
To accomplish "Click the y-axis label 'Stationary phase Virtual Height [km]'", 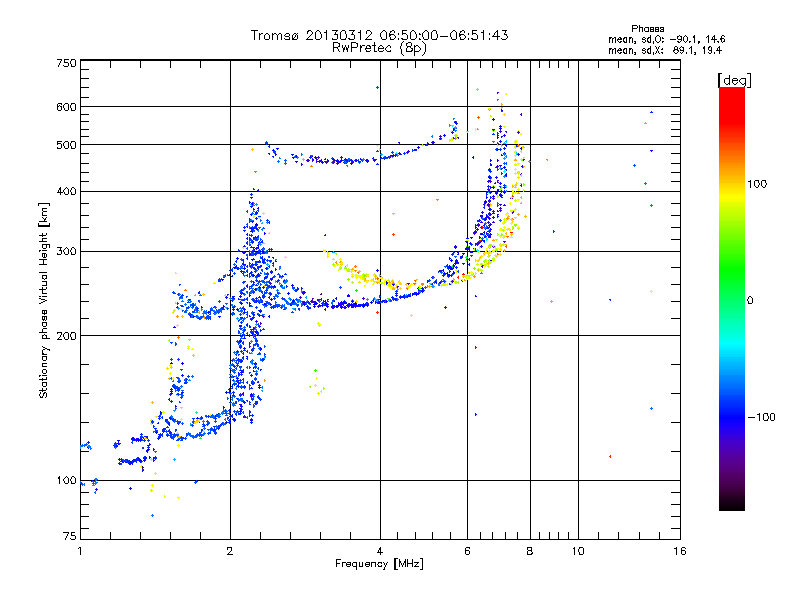I will 43,301.
